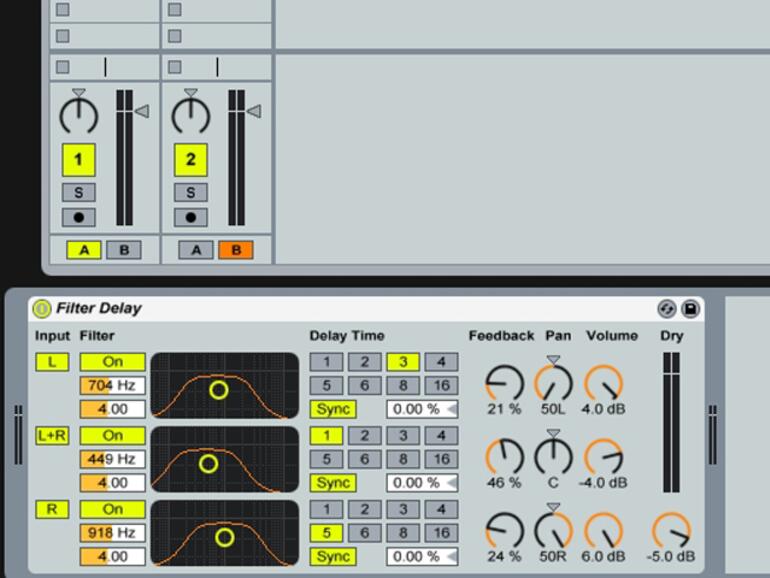Select delay time 2 for R channel

(364, 509)
